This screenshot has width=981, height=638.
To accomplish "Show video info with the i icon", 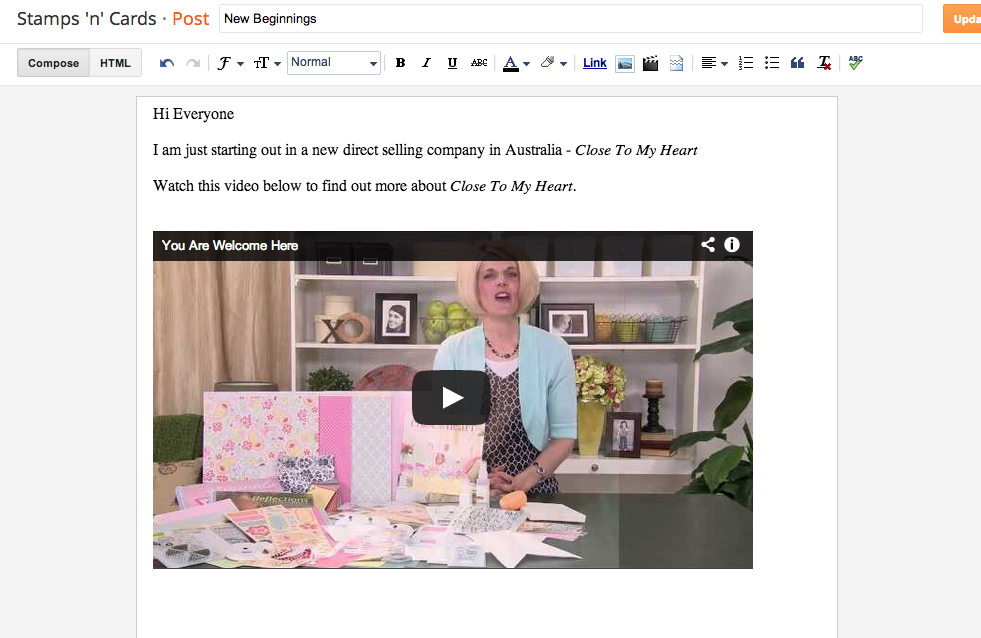I will point(731,245).
